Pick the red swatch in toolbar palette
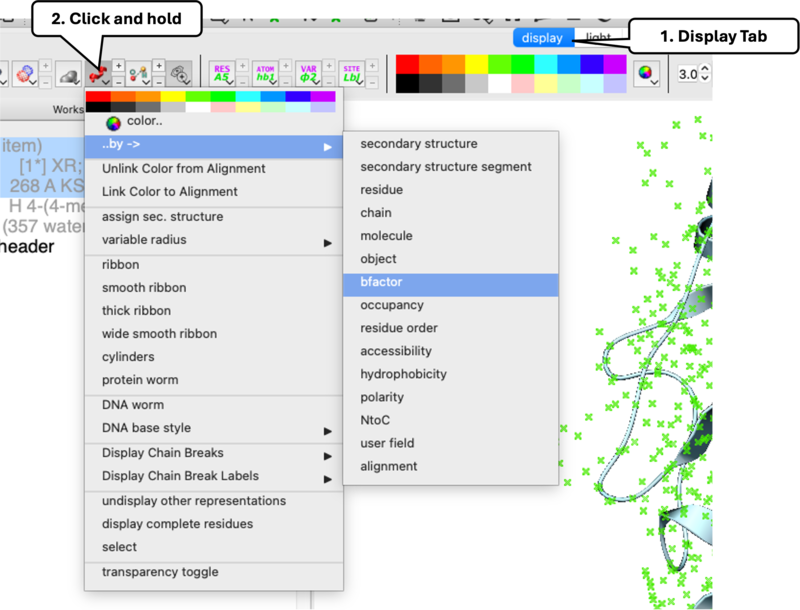The image size is (800, 610). click(408, 64)
